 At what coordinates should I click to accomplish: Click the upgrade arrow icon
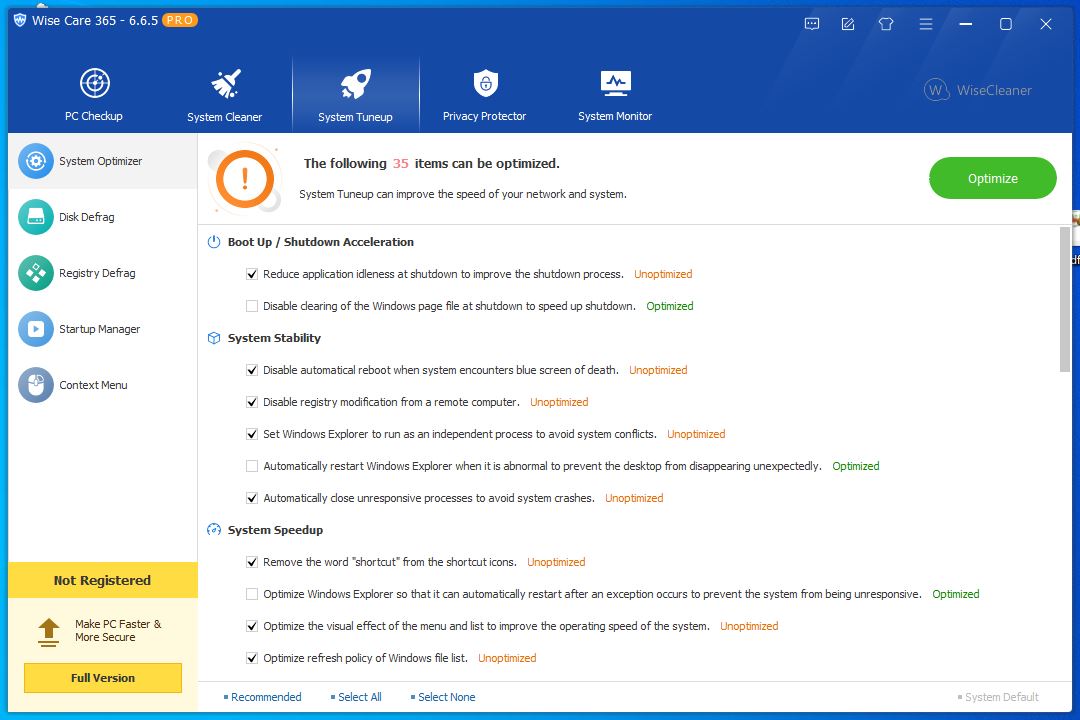click(x=48, y=632)
